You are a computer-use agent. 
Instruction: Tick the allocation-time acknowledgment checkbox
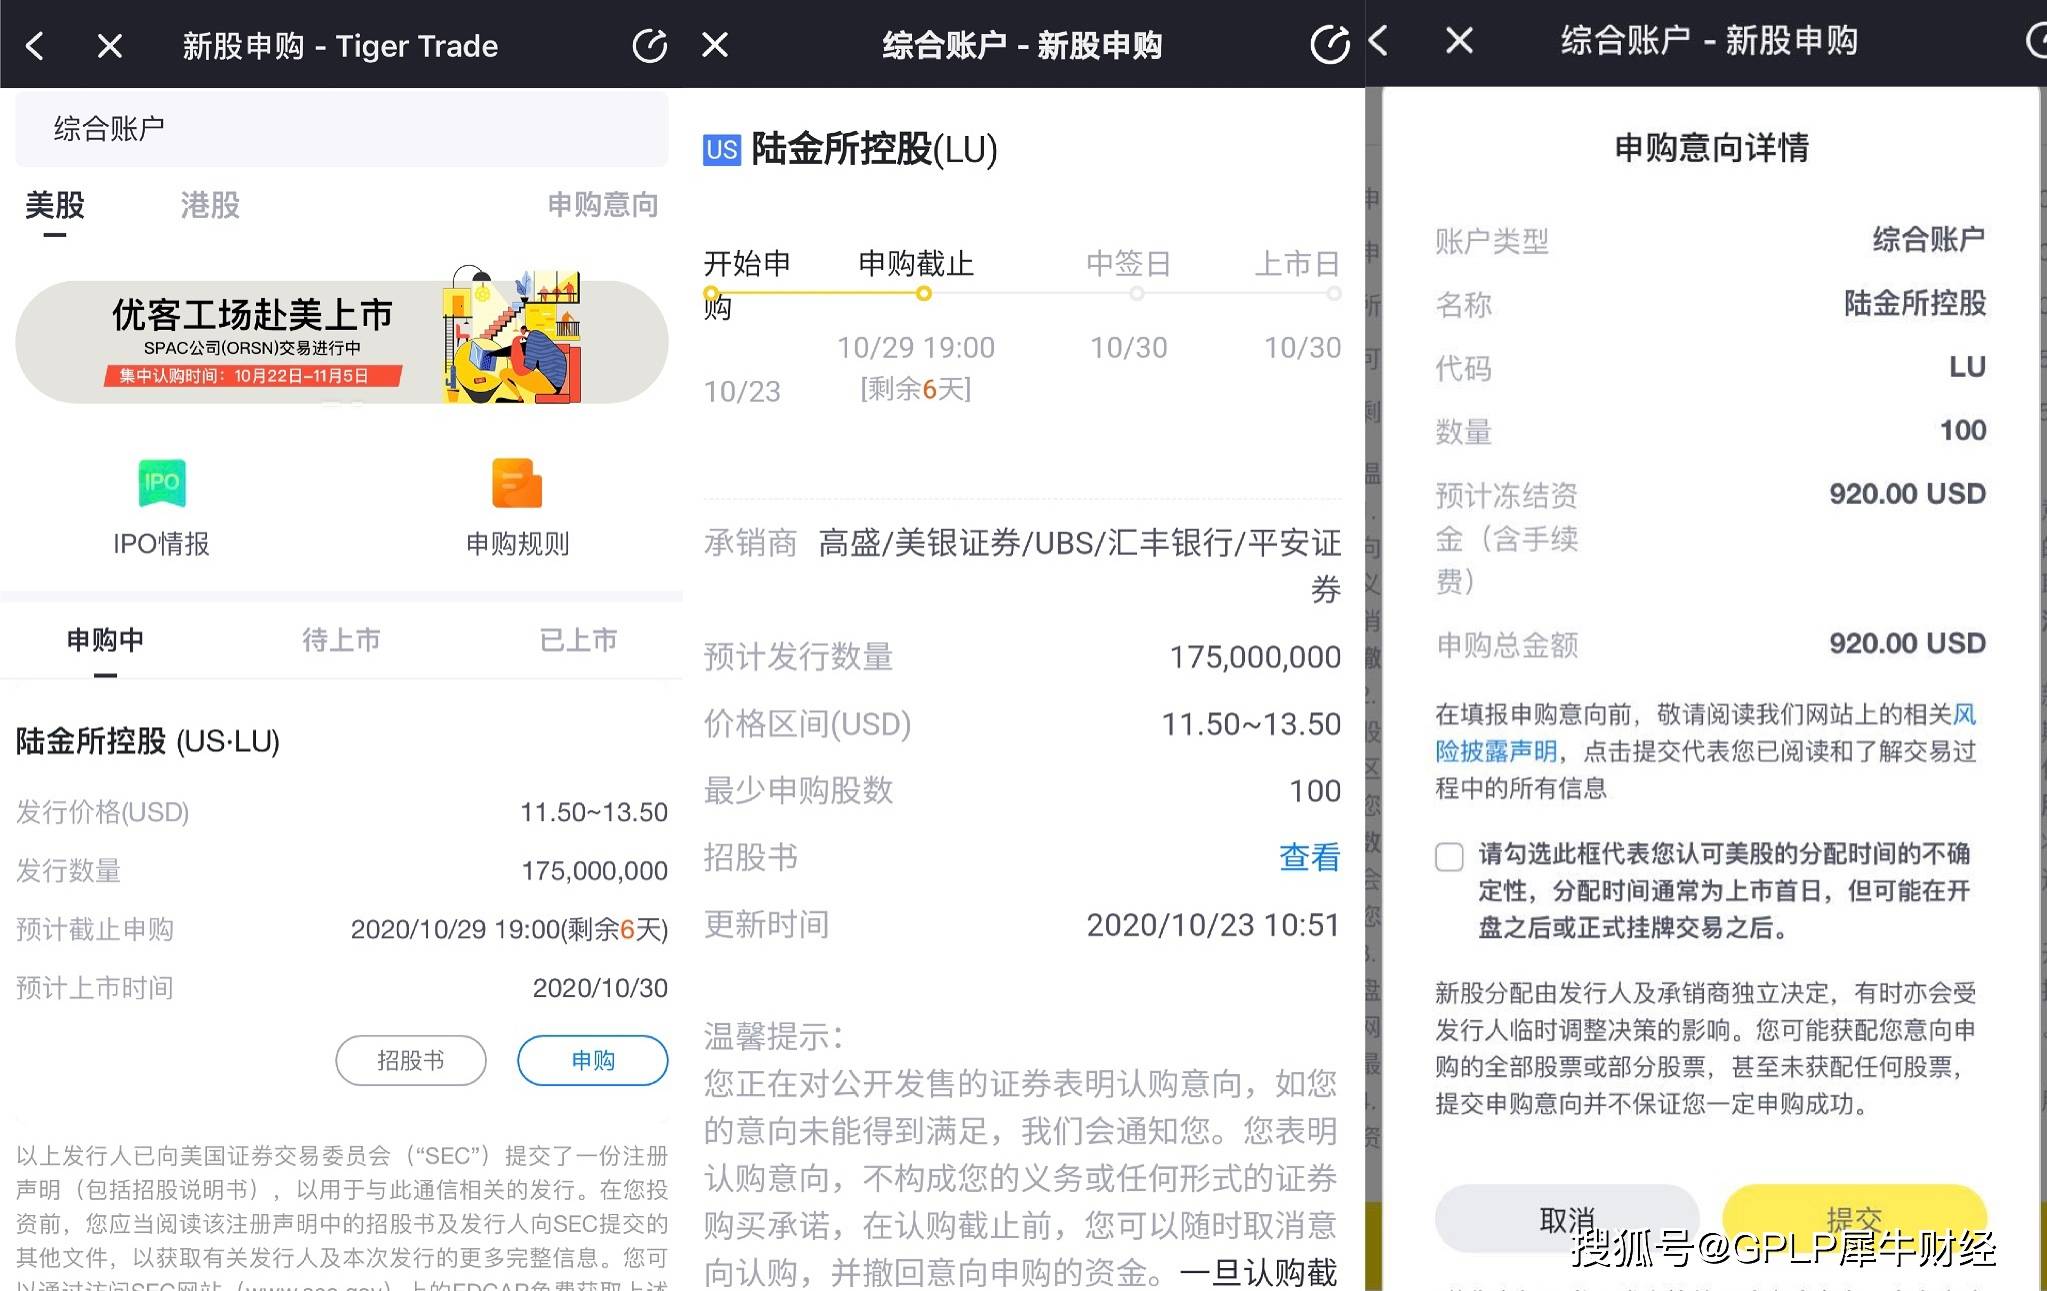1449,857
